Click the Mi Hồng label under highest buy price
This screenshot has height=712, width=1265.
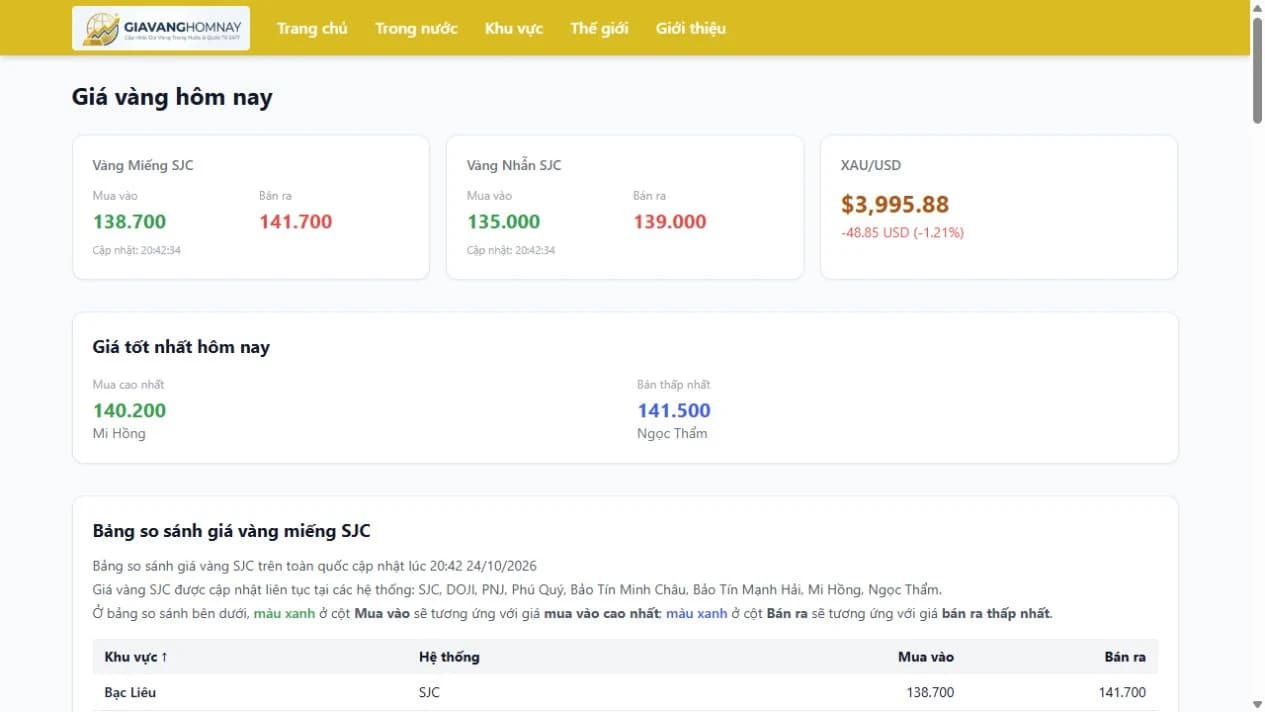pyautogui.click(x=119, y=433)
